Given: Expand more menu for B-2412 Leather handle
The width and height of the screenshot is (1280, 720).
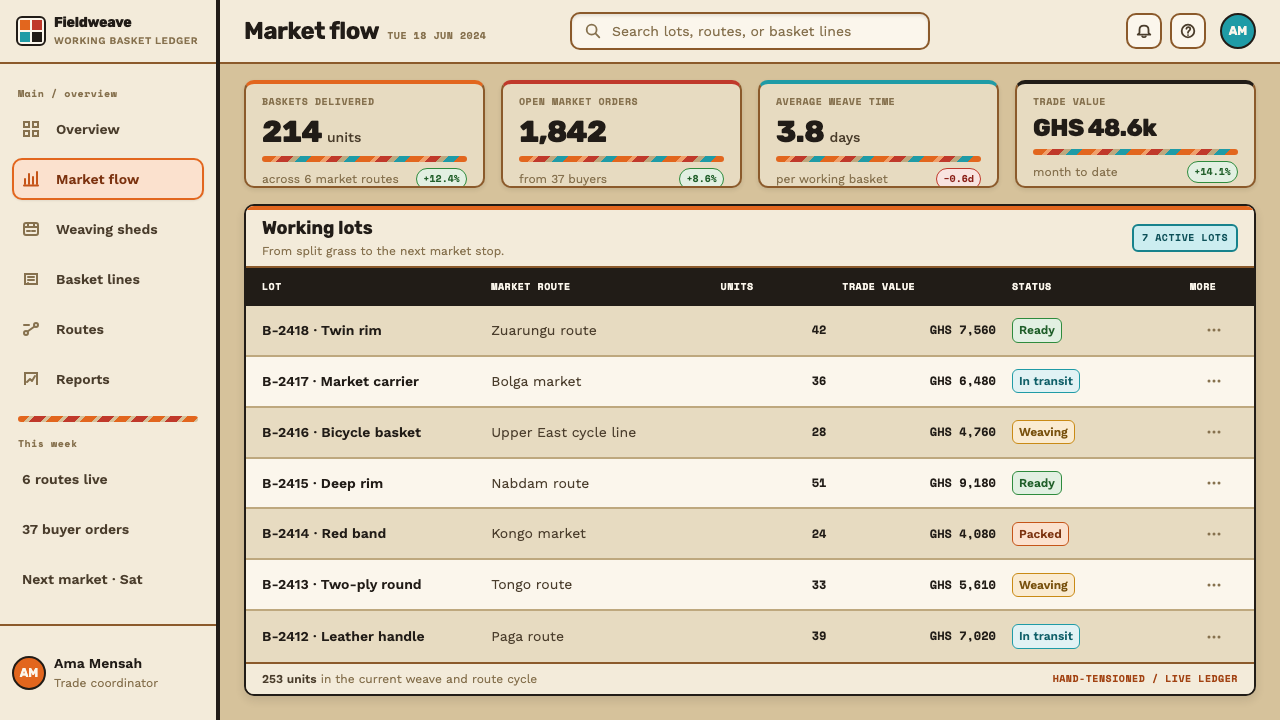Looking at the screenshot, I should [1214, 636].
